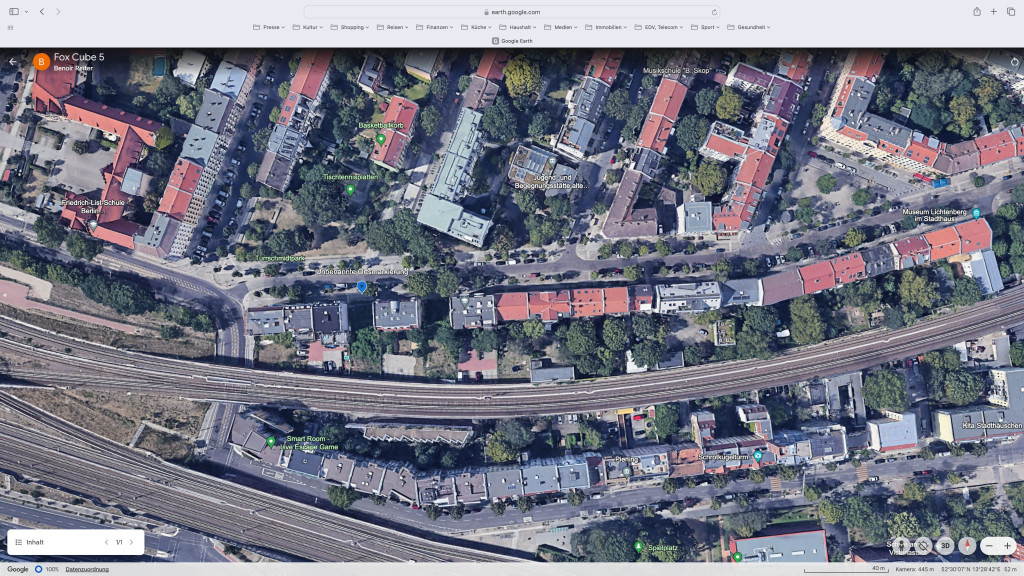Viewport: 1024px width, 576px height.
Task: Open a new Safari tab
Action: [x=993, y=12]
